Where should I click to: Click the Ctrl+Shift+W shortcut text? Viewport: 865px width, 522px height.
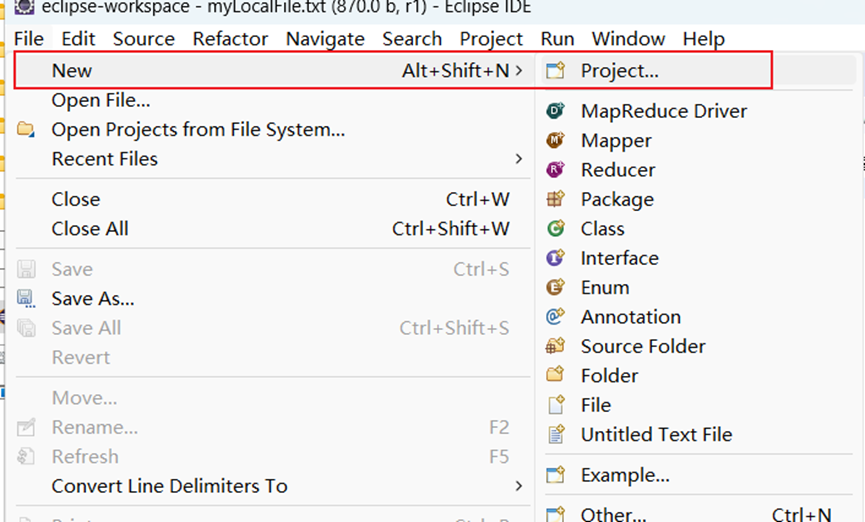click(451, 228)
